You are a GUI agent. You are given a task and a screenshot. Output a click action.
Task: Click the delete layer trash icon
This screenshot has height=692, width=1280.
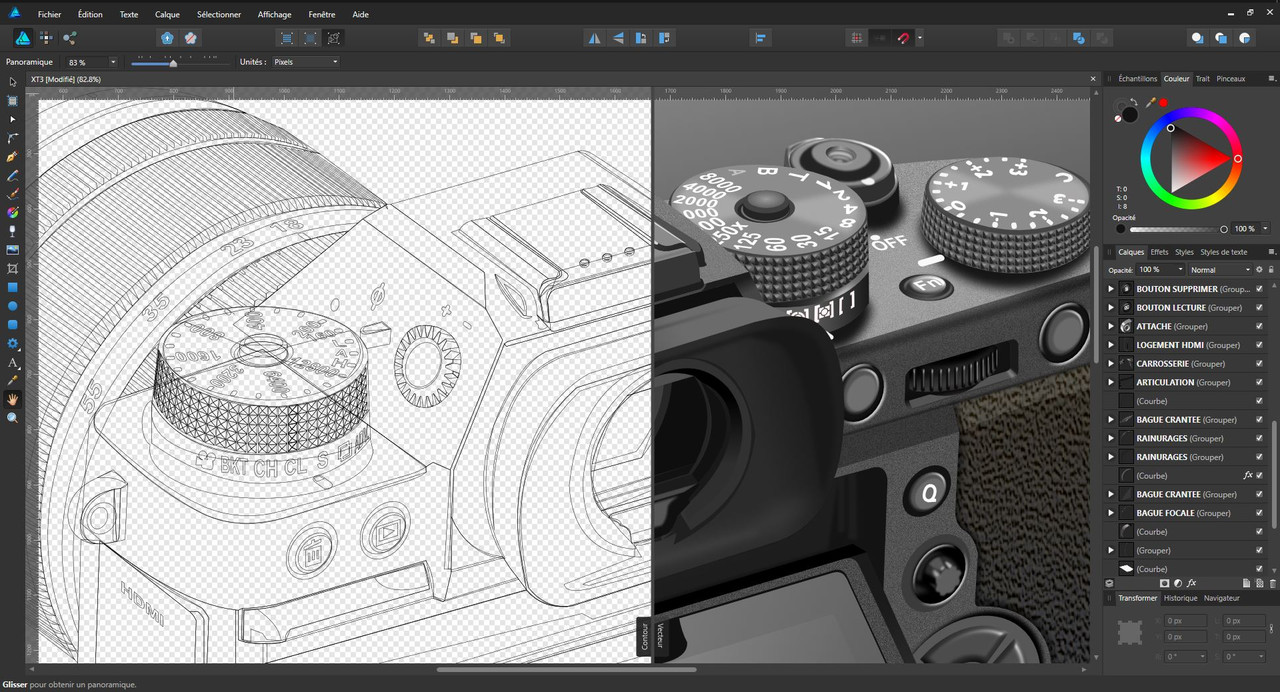click(x=1273, y=582)
